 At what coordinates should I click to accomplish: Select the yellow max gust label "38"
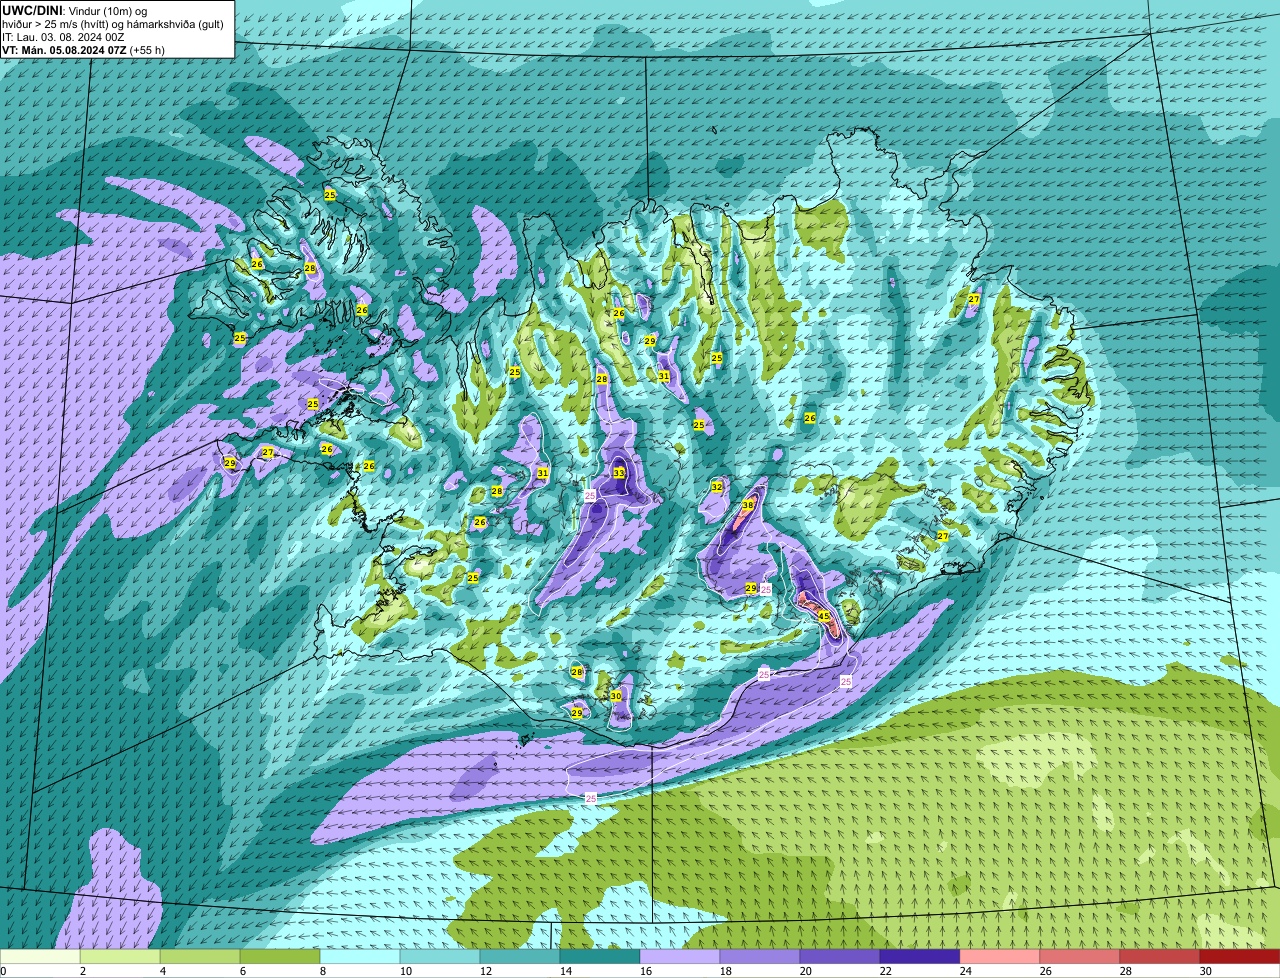[748, 506]
